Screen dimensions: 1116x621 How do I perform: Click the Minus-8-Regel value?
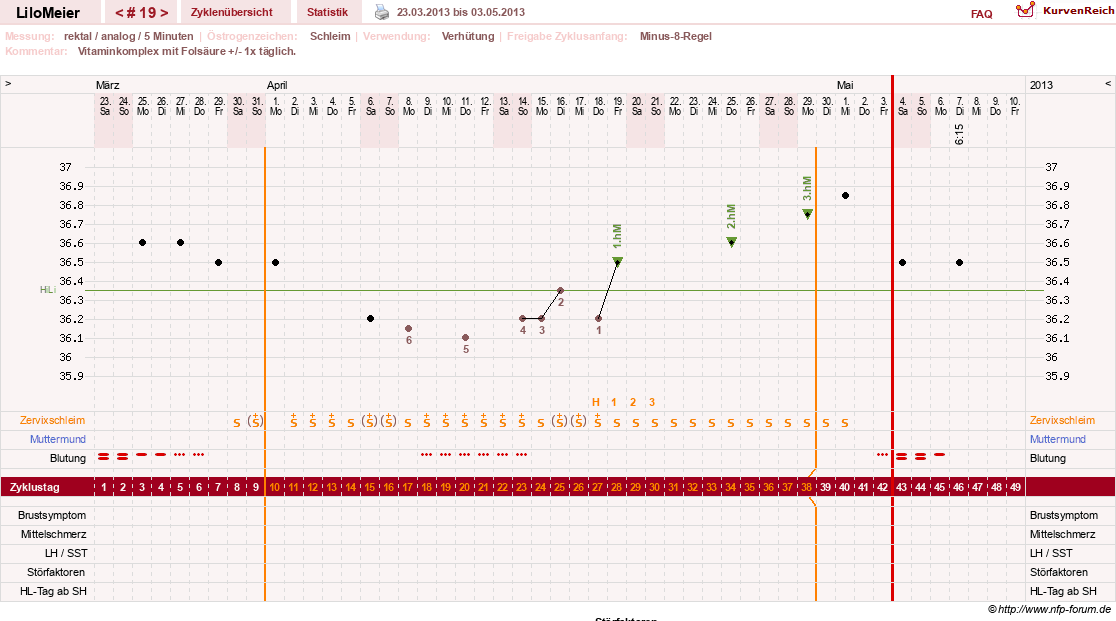point(675,36)
